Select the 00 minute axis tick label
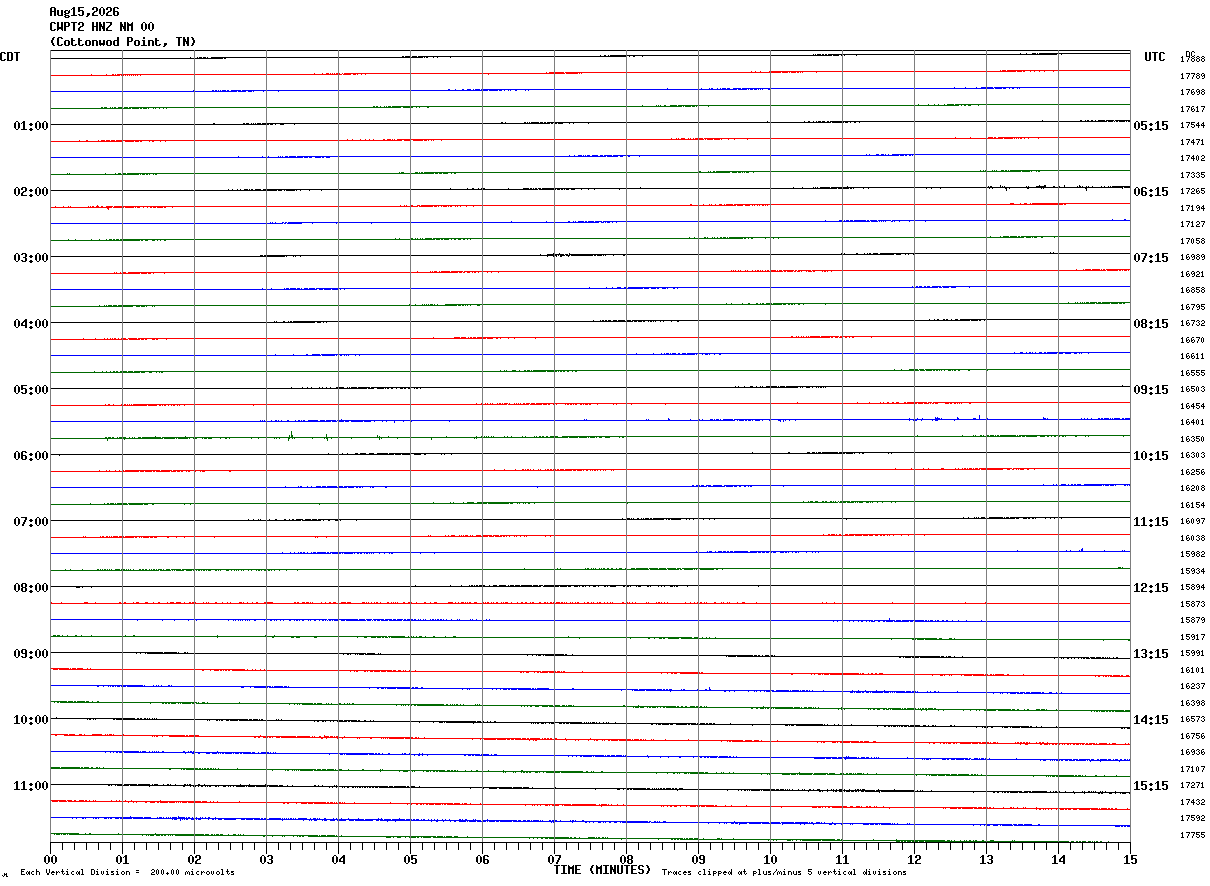 (x=50, y=859)
